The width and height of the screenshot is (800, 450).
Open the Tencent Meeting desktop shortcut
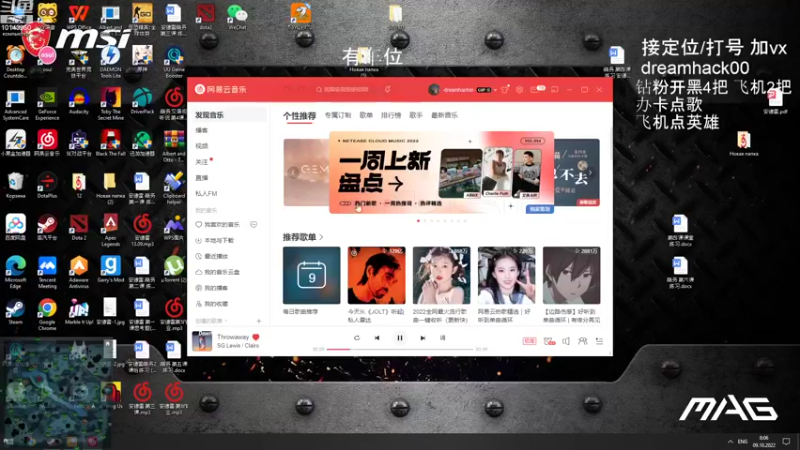(47, 272)
